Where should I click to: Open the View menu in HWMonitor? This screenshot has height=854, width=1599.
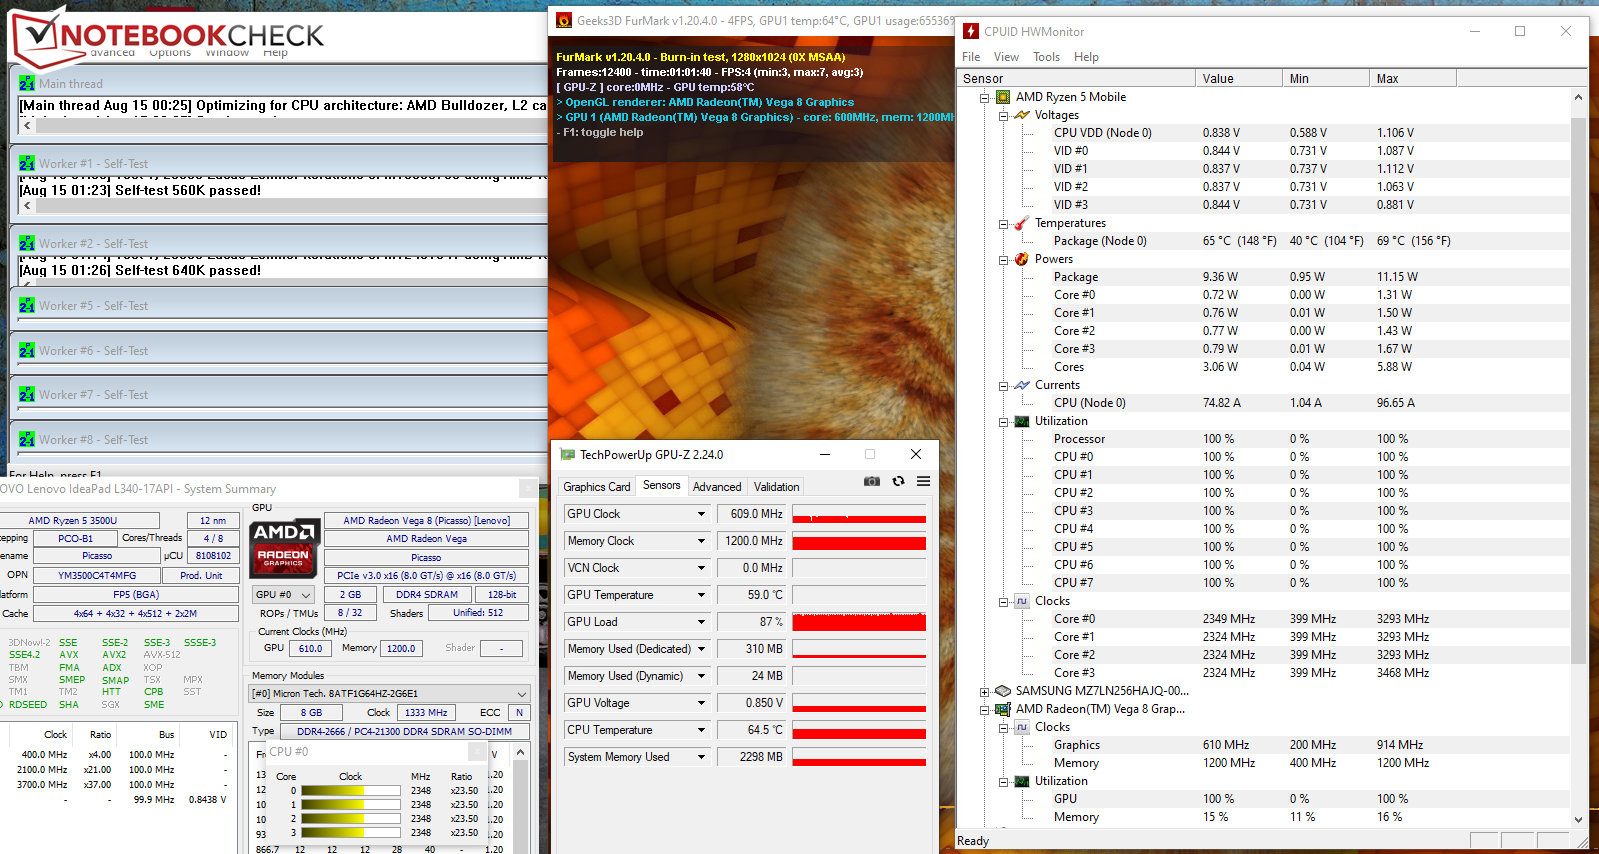pyautogui.click(x=1006, y=57)
